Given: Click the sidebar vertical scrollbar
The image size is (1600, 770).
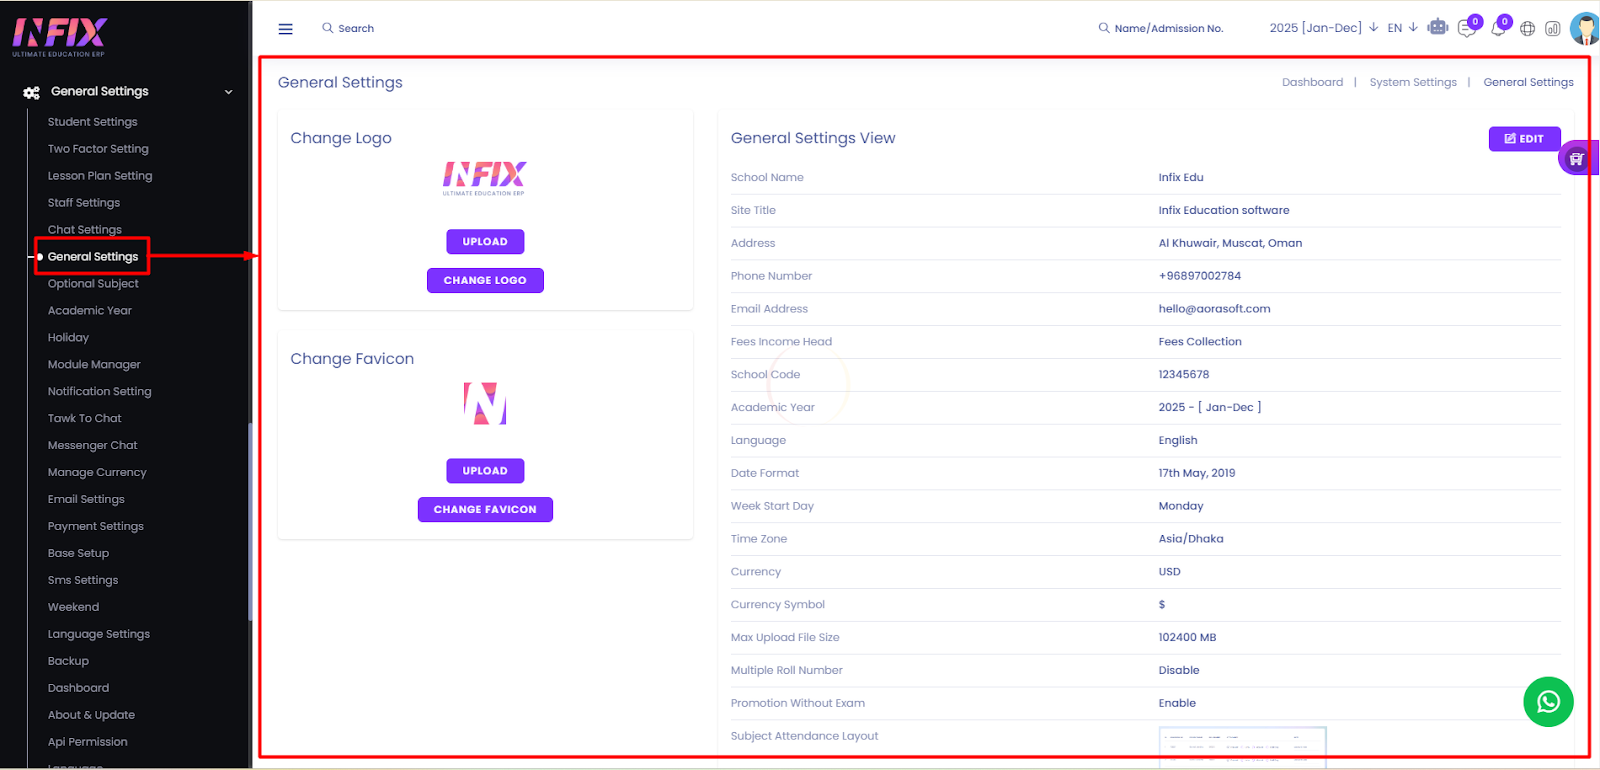Looking at the screenshot, I should pos(250,521).
